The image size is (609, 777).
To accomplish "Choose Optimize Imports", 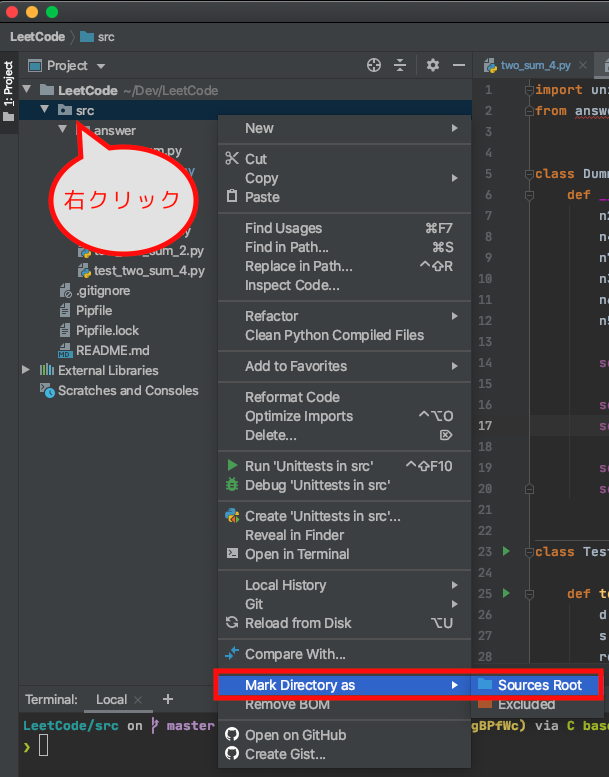I will [344, 416].
